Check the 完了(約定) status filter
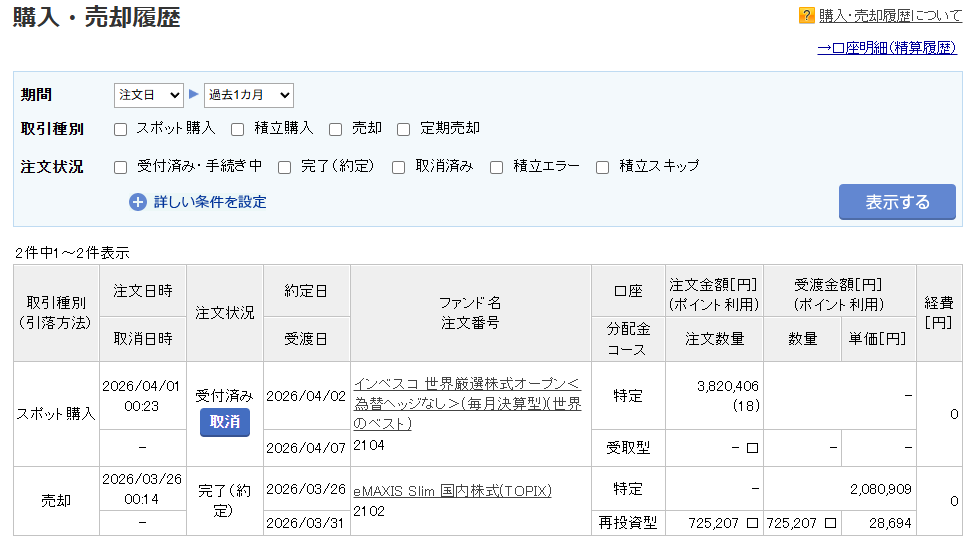The image size is (969, 544). point(285,167)
